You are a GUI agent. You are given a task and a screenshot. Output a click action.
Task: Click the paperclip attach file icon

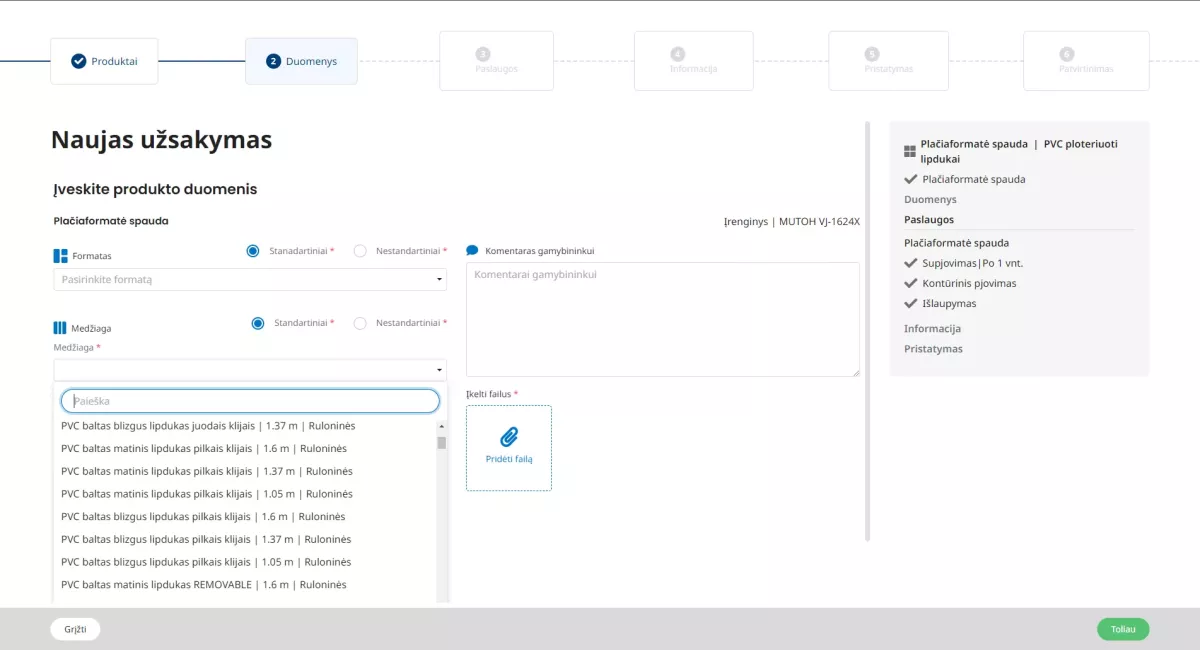click(x=509, y=437)
